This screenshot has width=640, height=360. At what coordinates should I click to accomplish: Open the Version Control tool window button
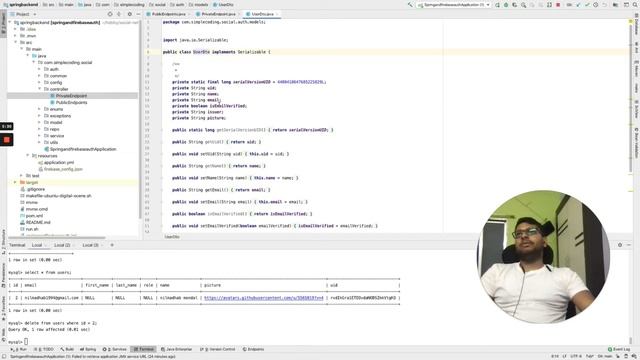[x=218, y=349]
